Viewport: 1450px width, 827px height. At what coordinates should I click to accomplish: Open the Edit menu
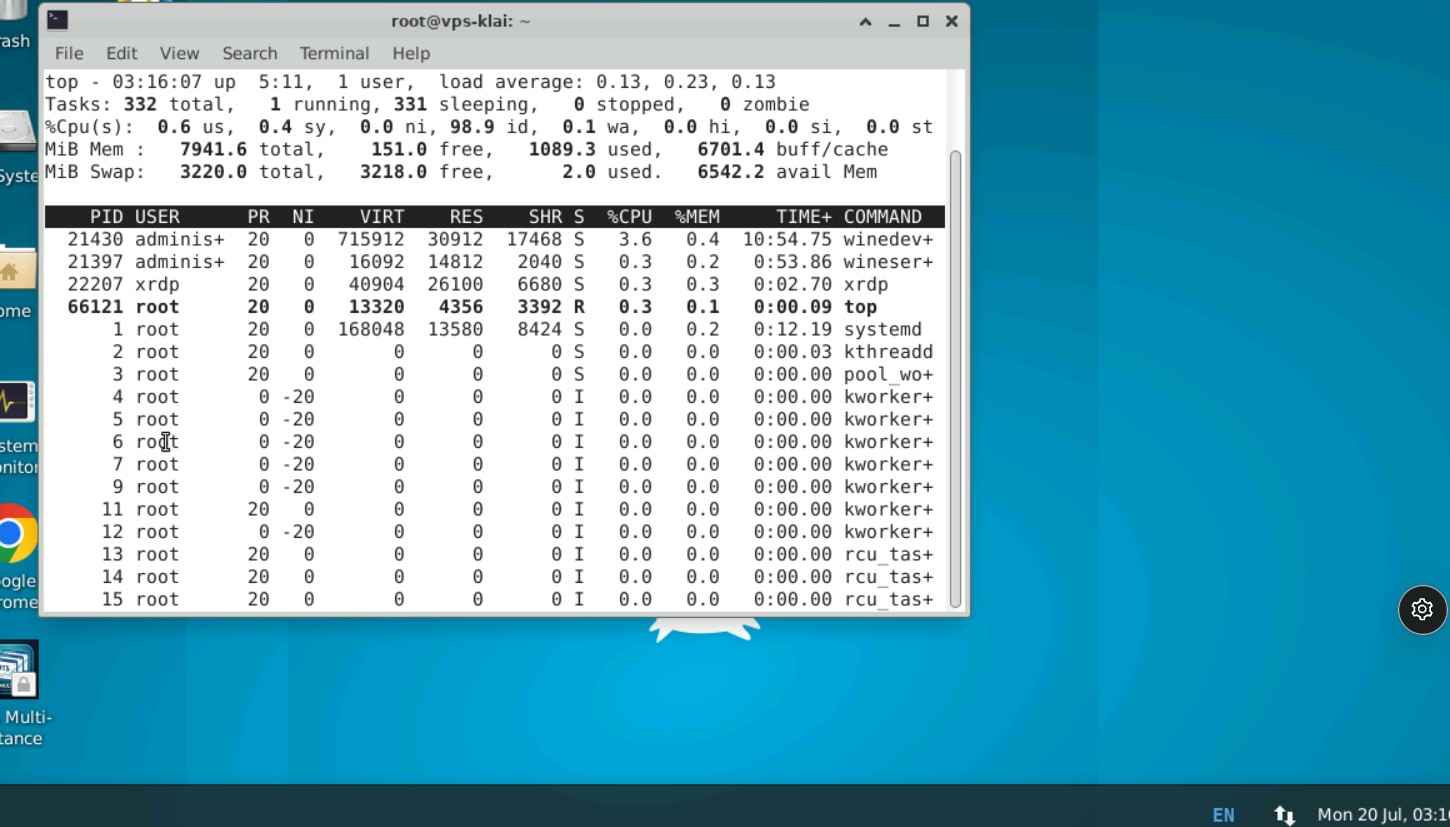coord(121,53)
